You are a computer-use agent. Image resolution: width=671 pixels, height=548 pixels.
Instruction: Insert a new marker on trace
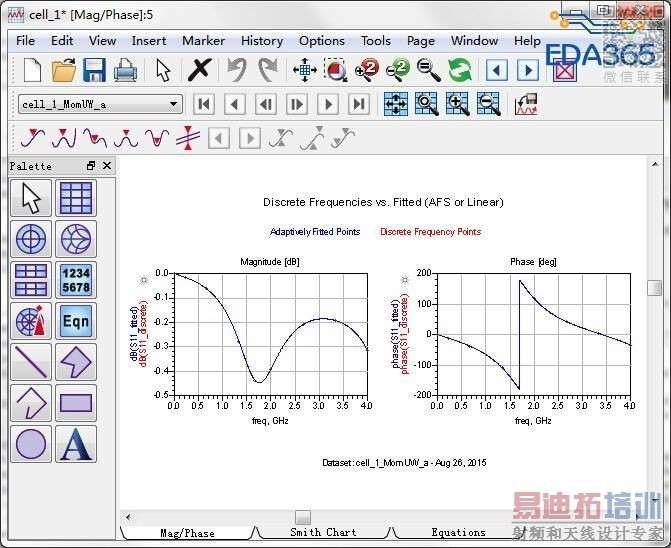point(33,138)
